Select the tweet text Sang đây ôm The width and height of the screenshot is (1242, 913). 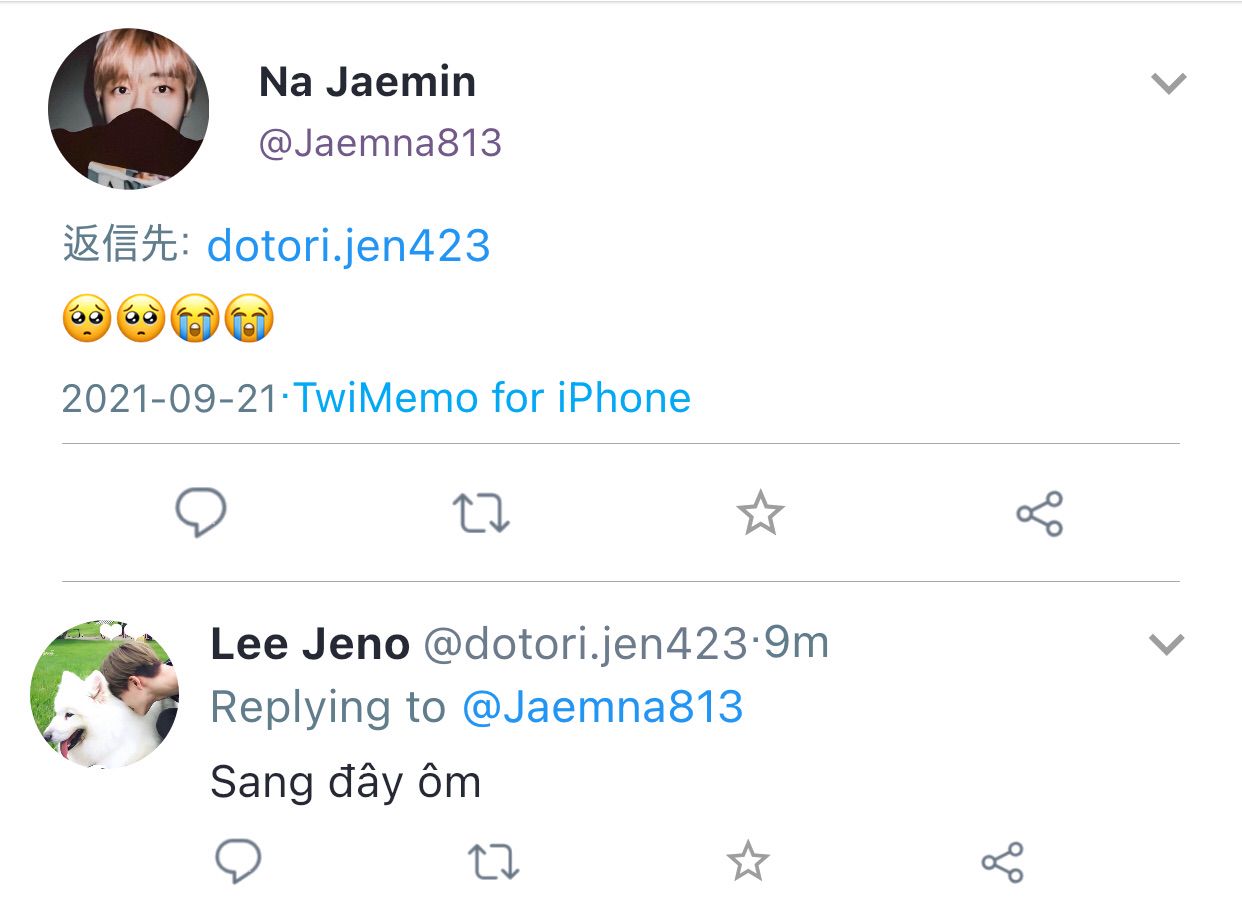tap(346, 781)
